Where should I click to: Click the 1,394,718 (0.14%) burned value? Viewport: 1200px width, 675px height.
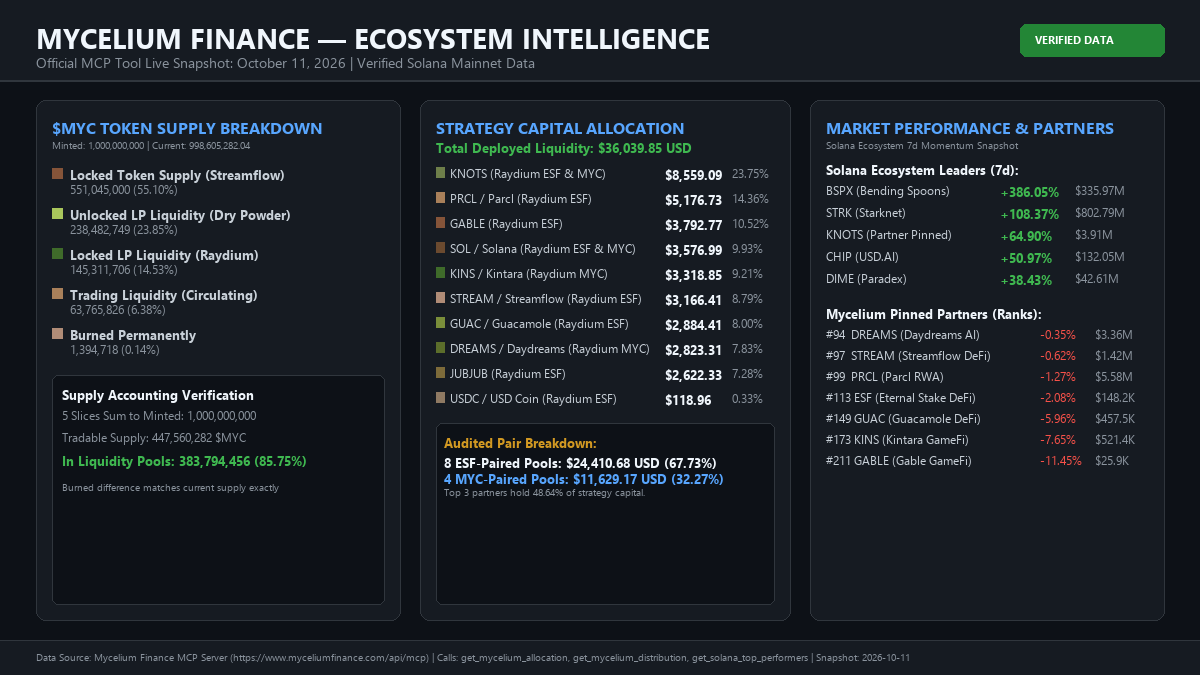(114, 349)
